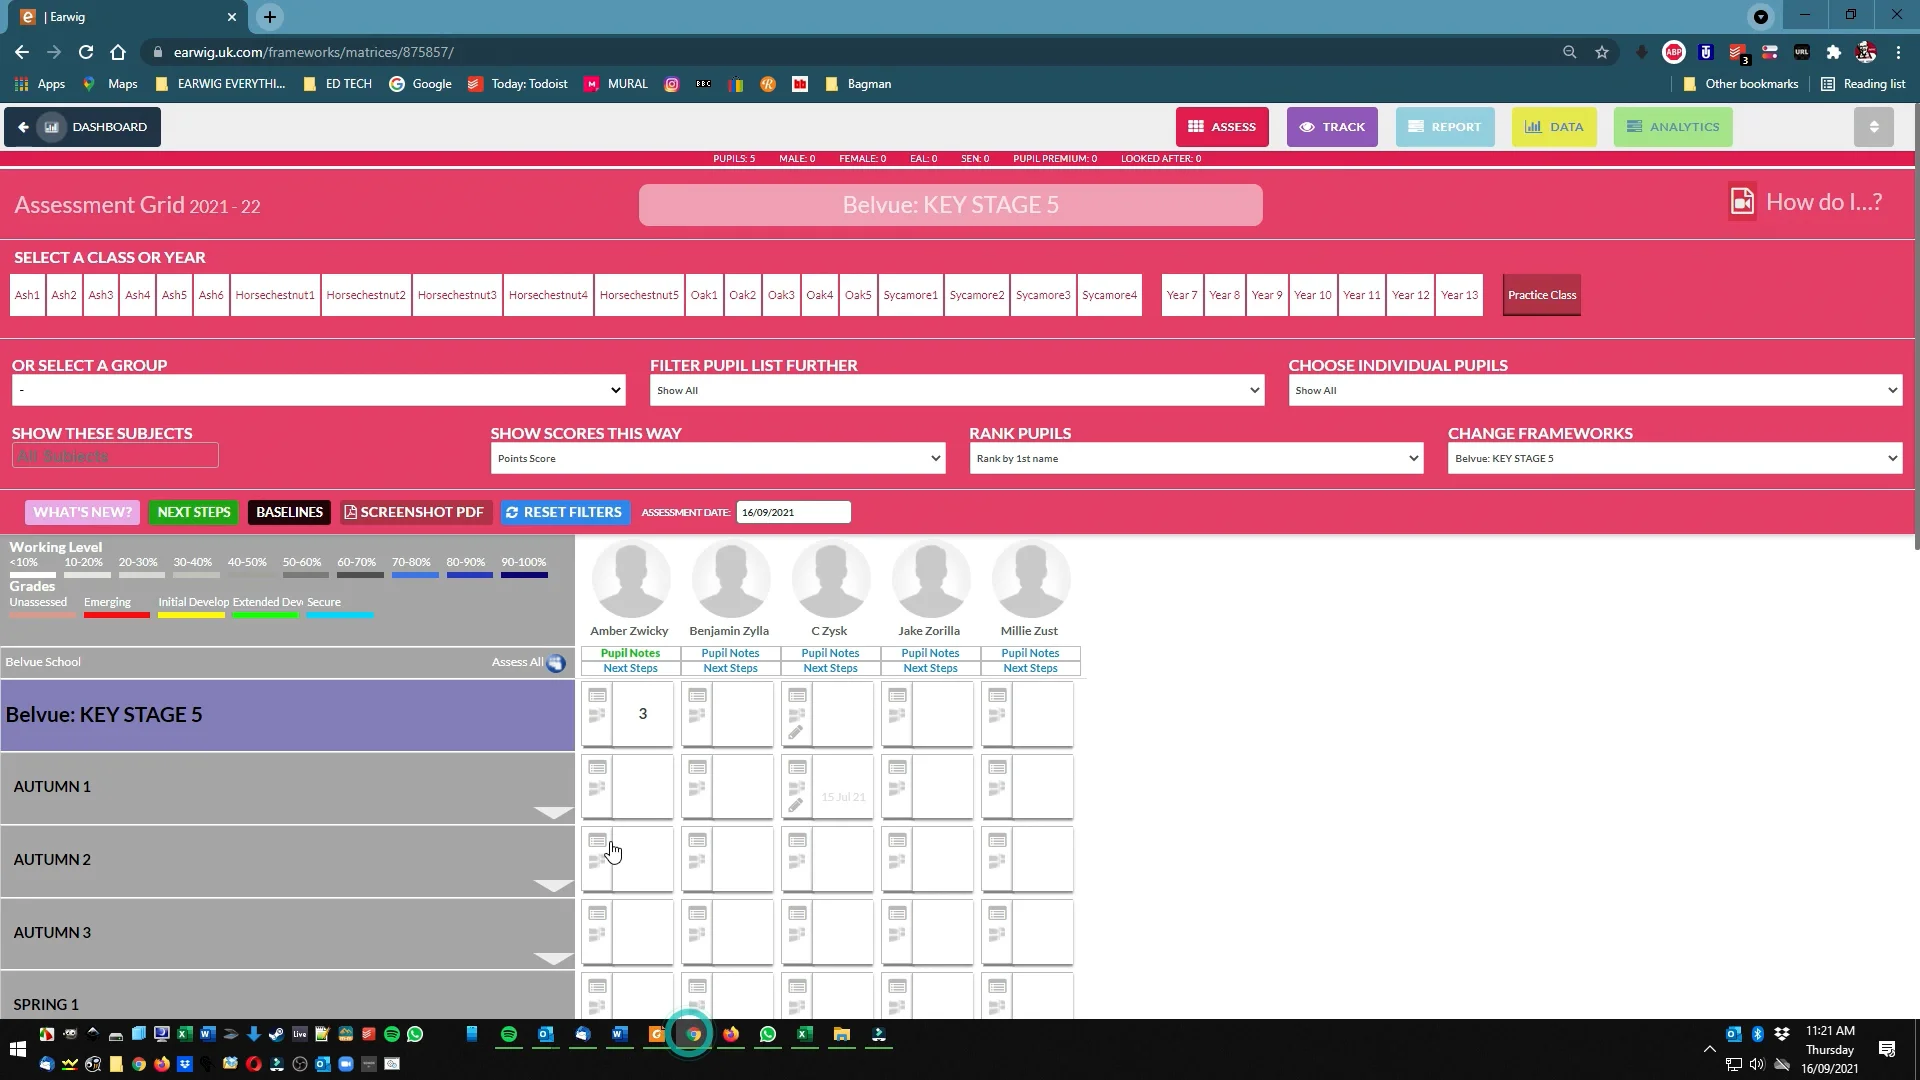Screen dimensions: 1920x1080
Task: Select the Oak3 class tab
Action: point(781,295)
